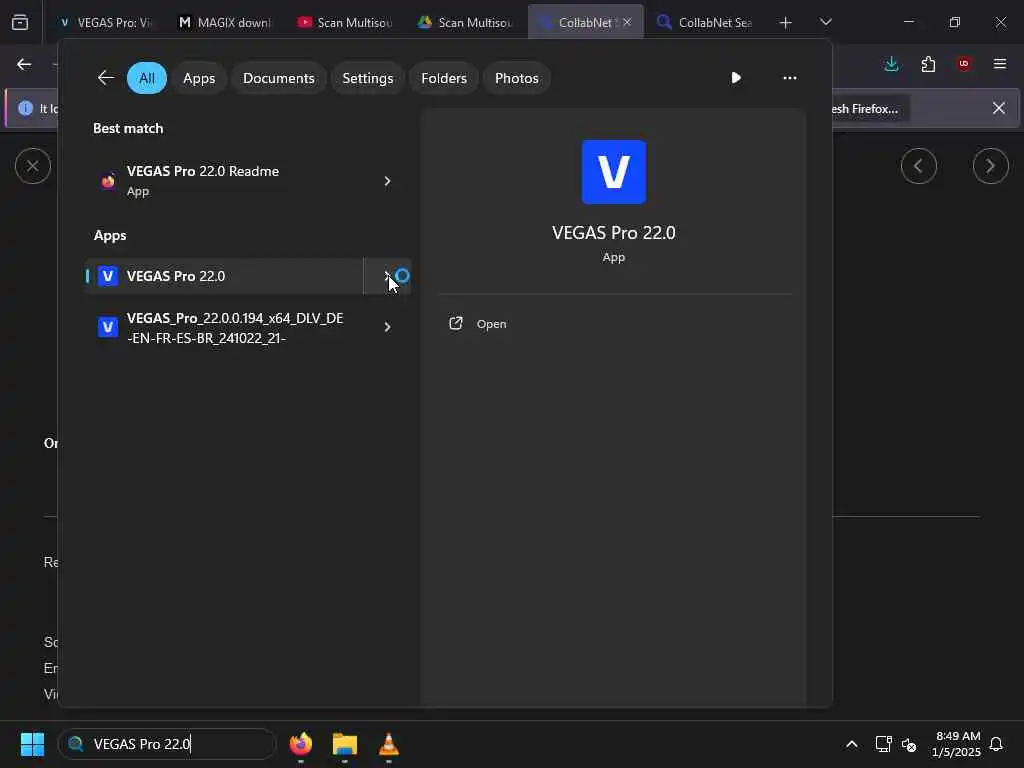The width and height of the screenshot is (1024, 768).
Task: Dismiss the Firefox notification bar
Action: click(999, 108)
